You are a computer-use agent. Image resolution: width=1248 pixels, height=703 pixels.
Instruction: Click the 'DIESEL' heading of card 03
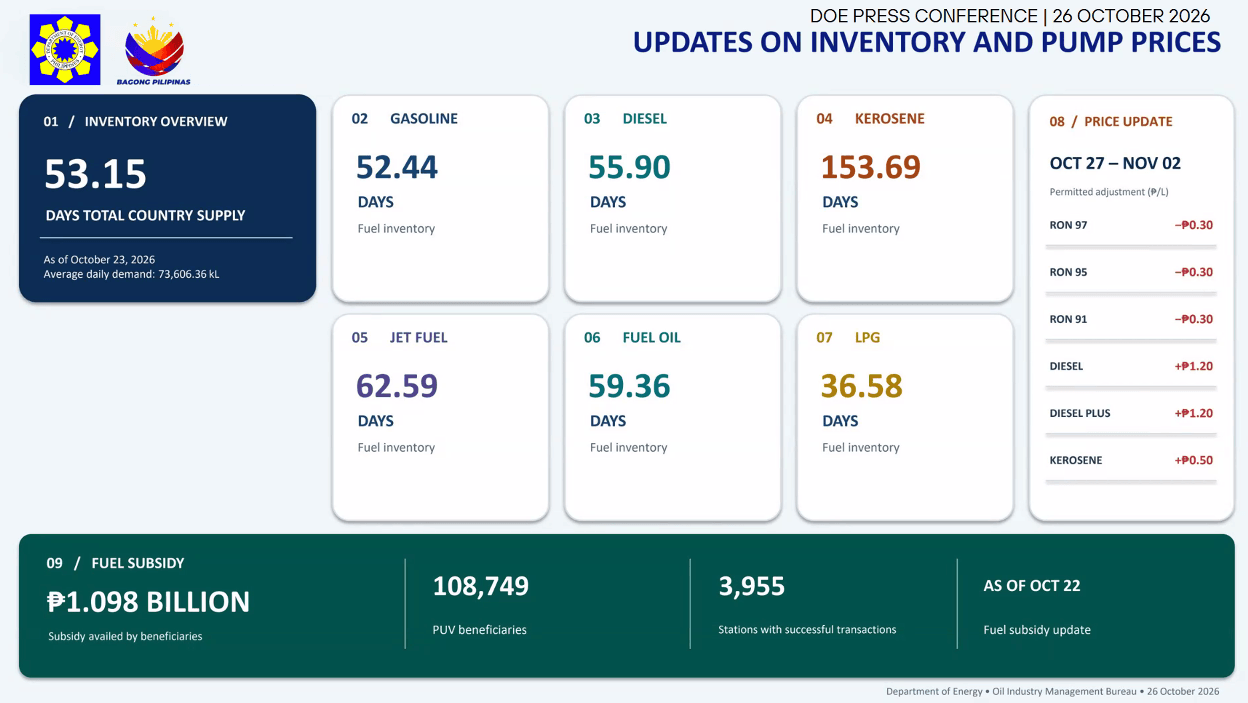tap(645, 118)
